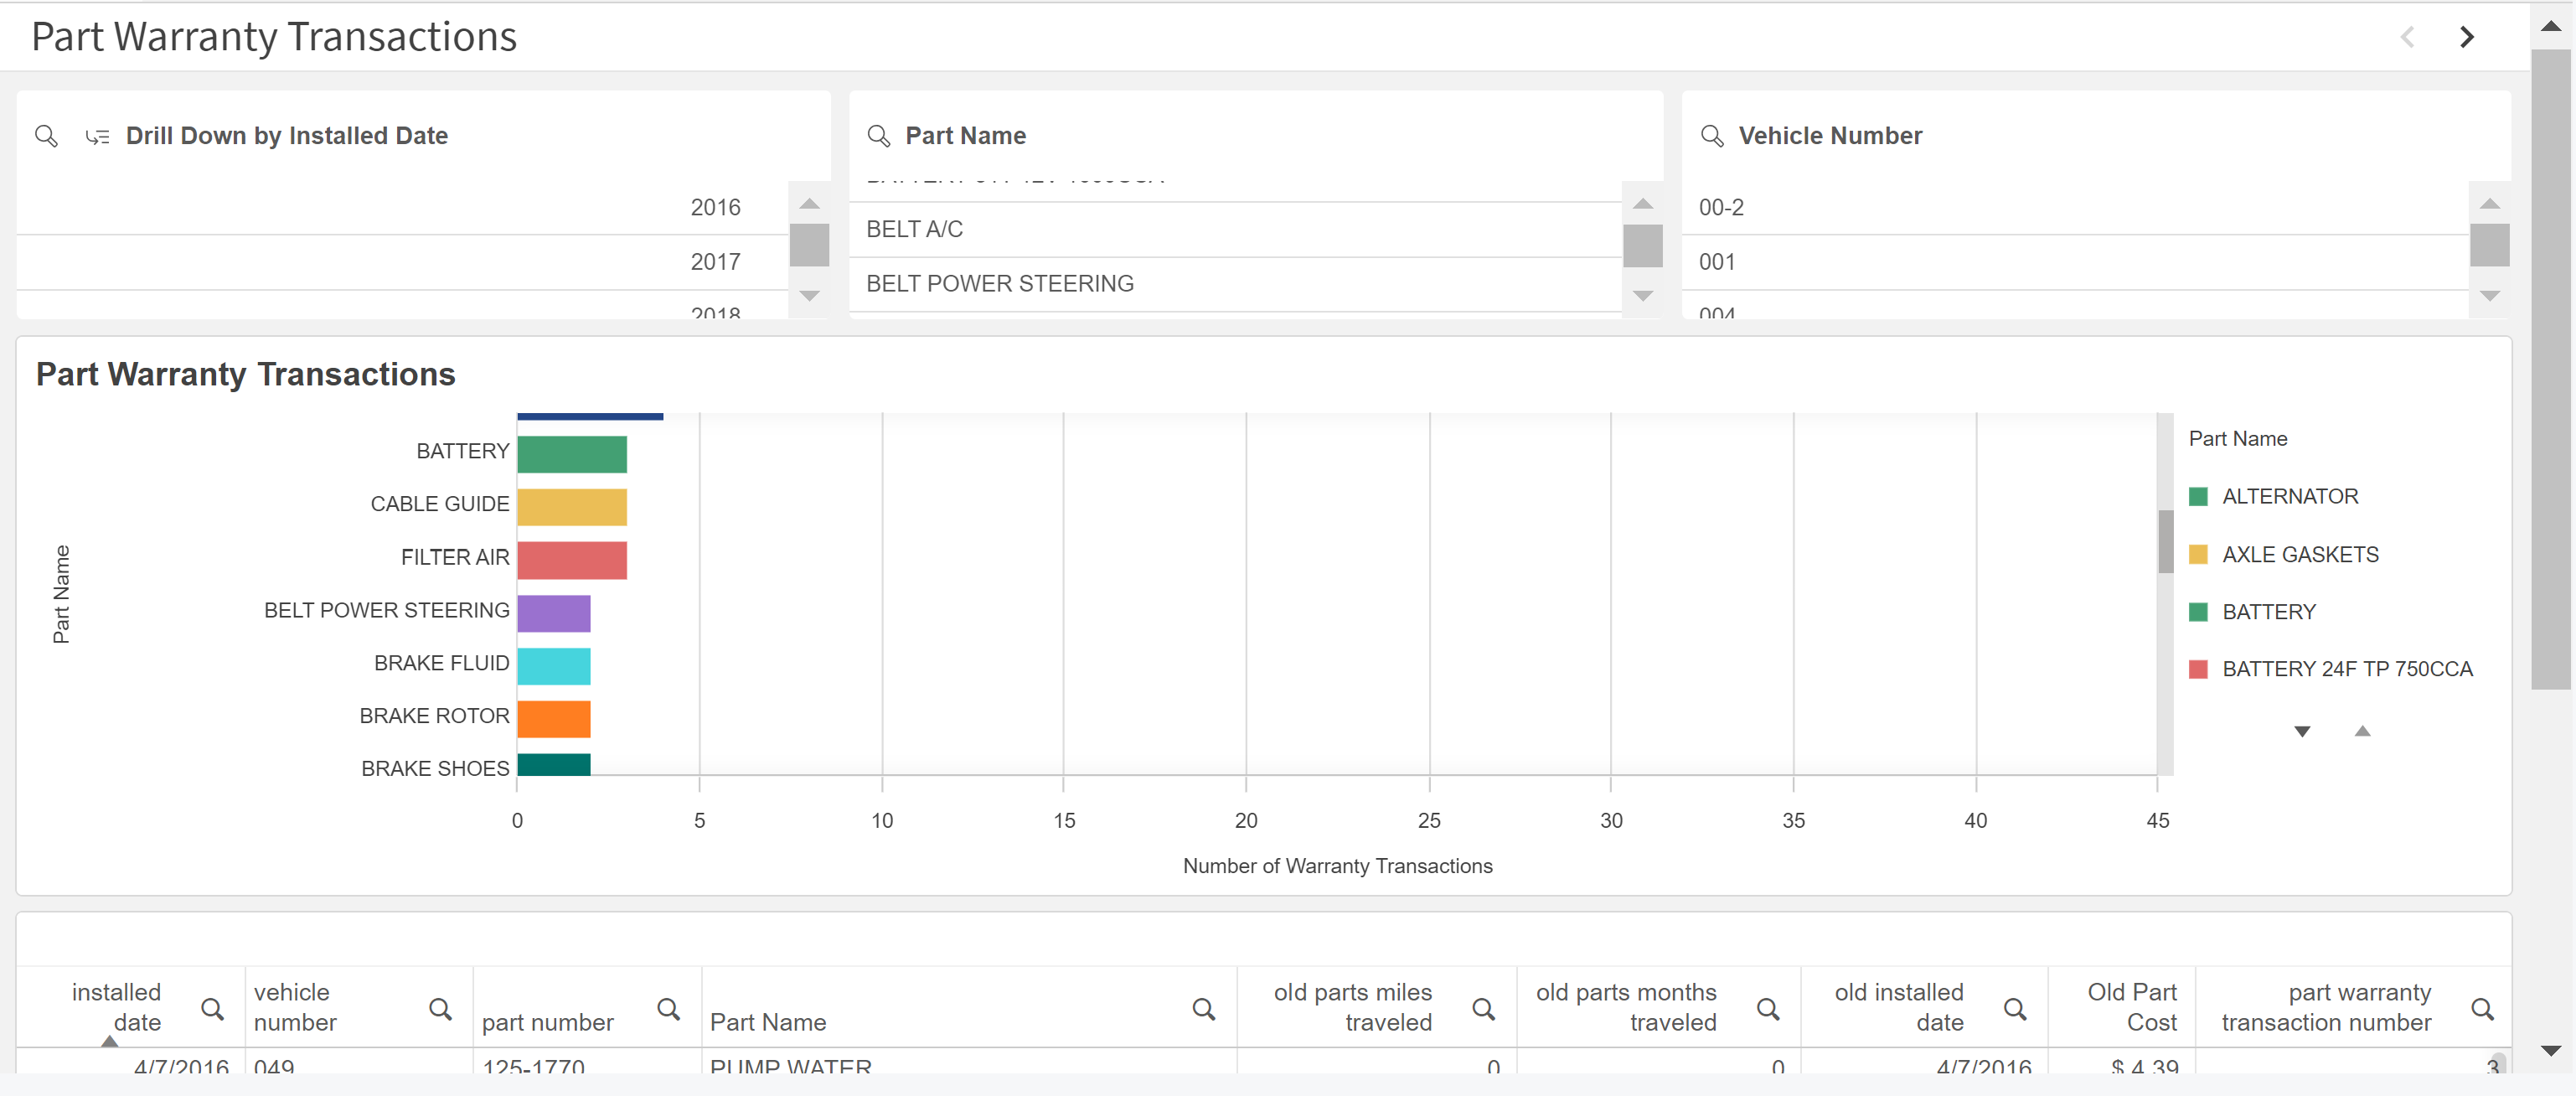Open search in Vehicle Number filter pane
The height and width of the screenshot is (1096, 2576).
tap(1712, 135)
